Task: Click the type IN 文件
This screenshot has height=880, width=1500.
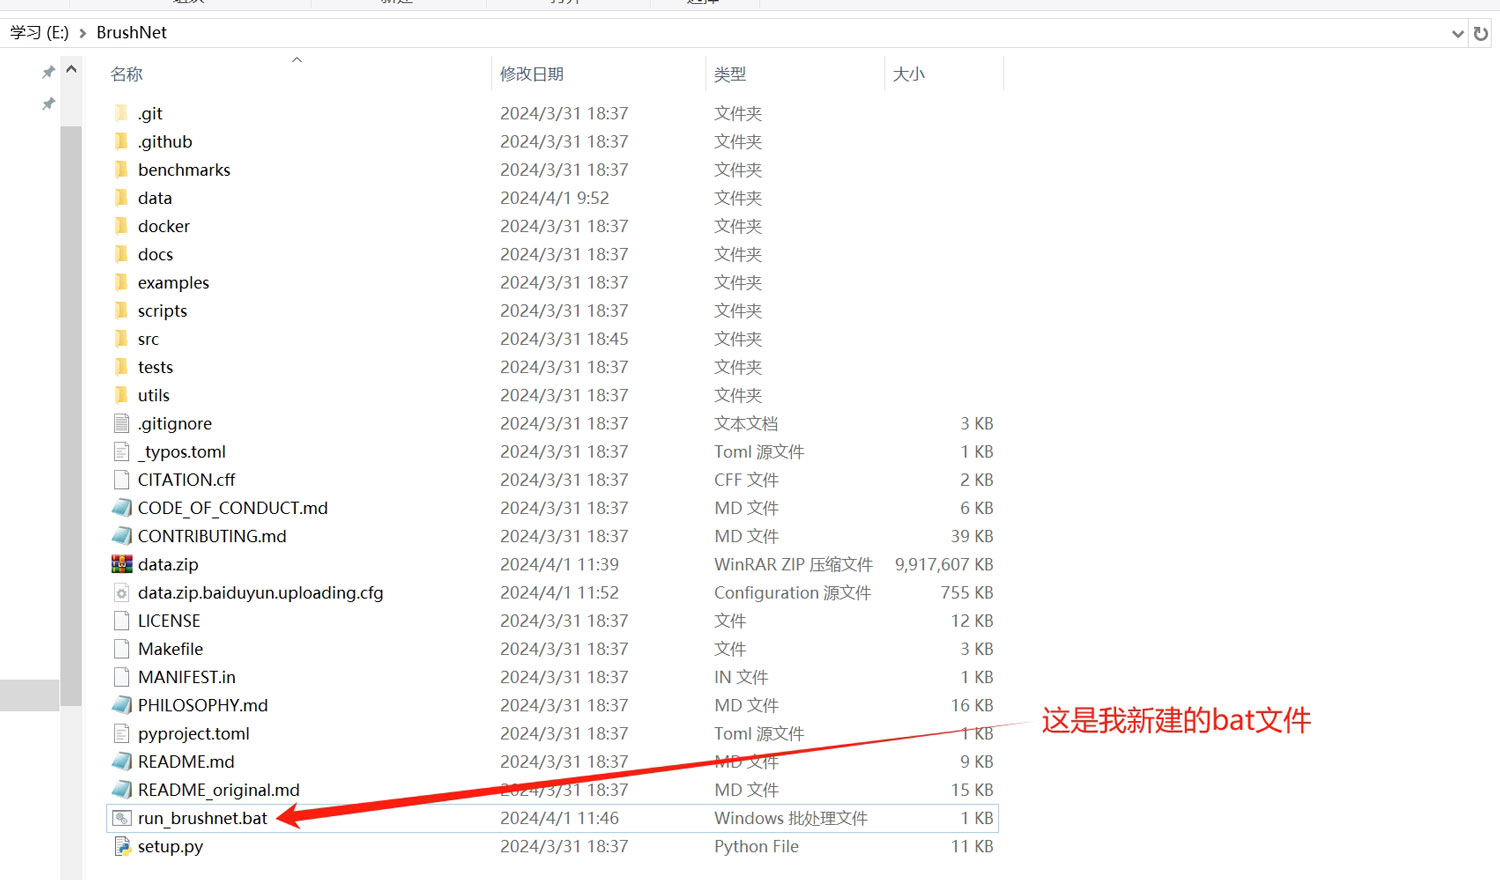Action: click(x=741, y=677)
